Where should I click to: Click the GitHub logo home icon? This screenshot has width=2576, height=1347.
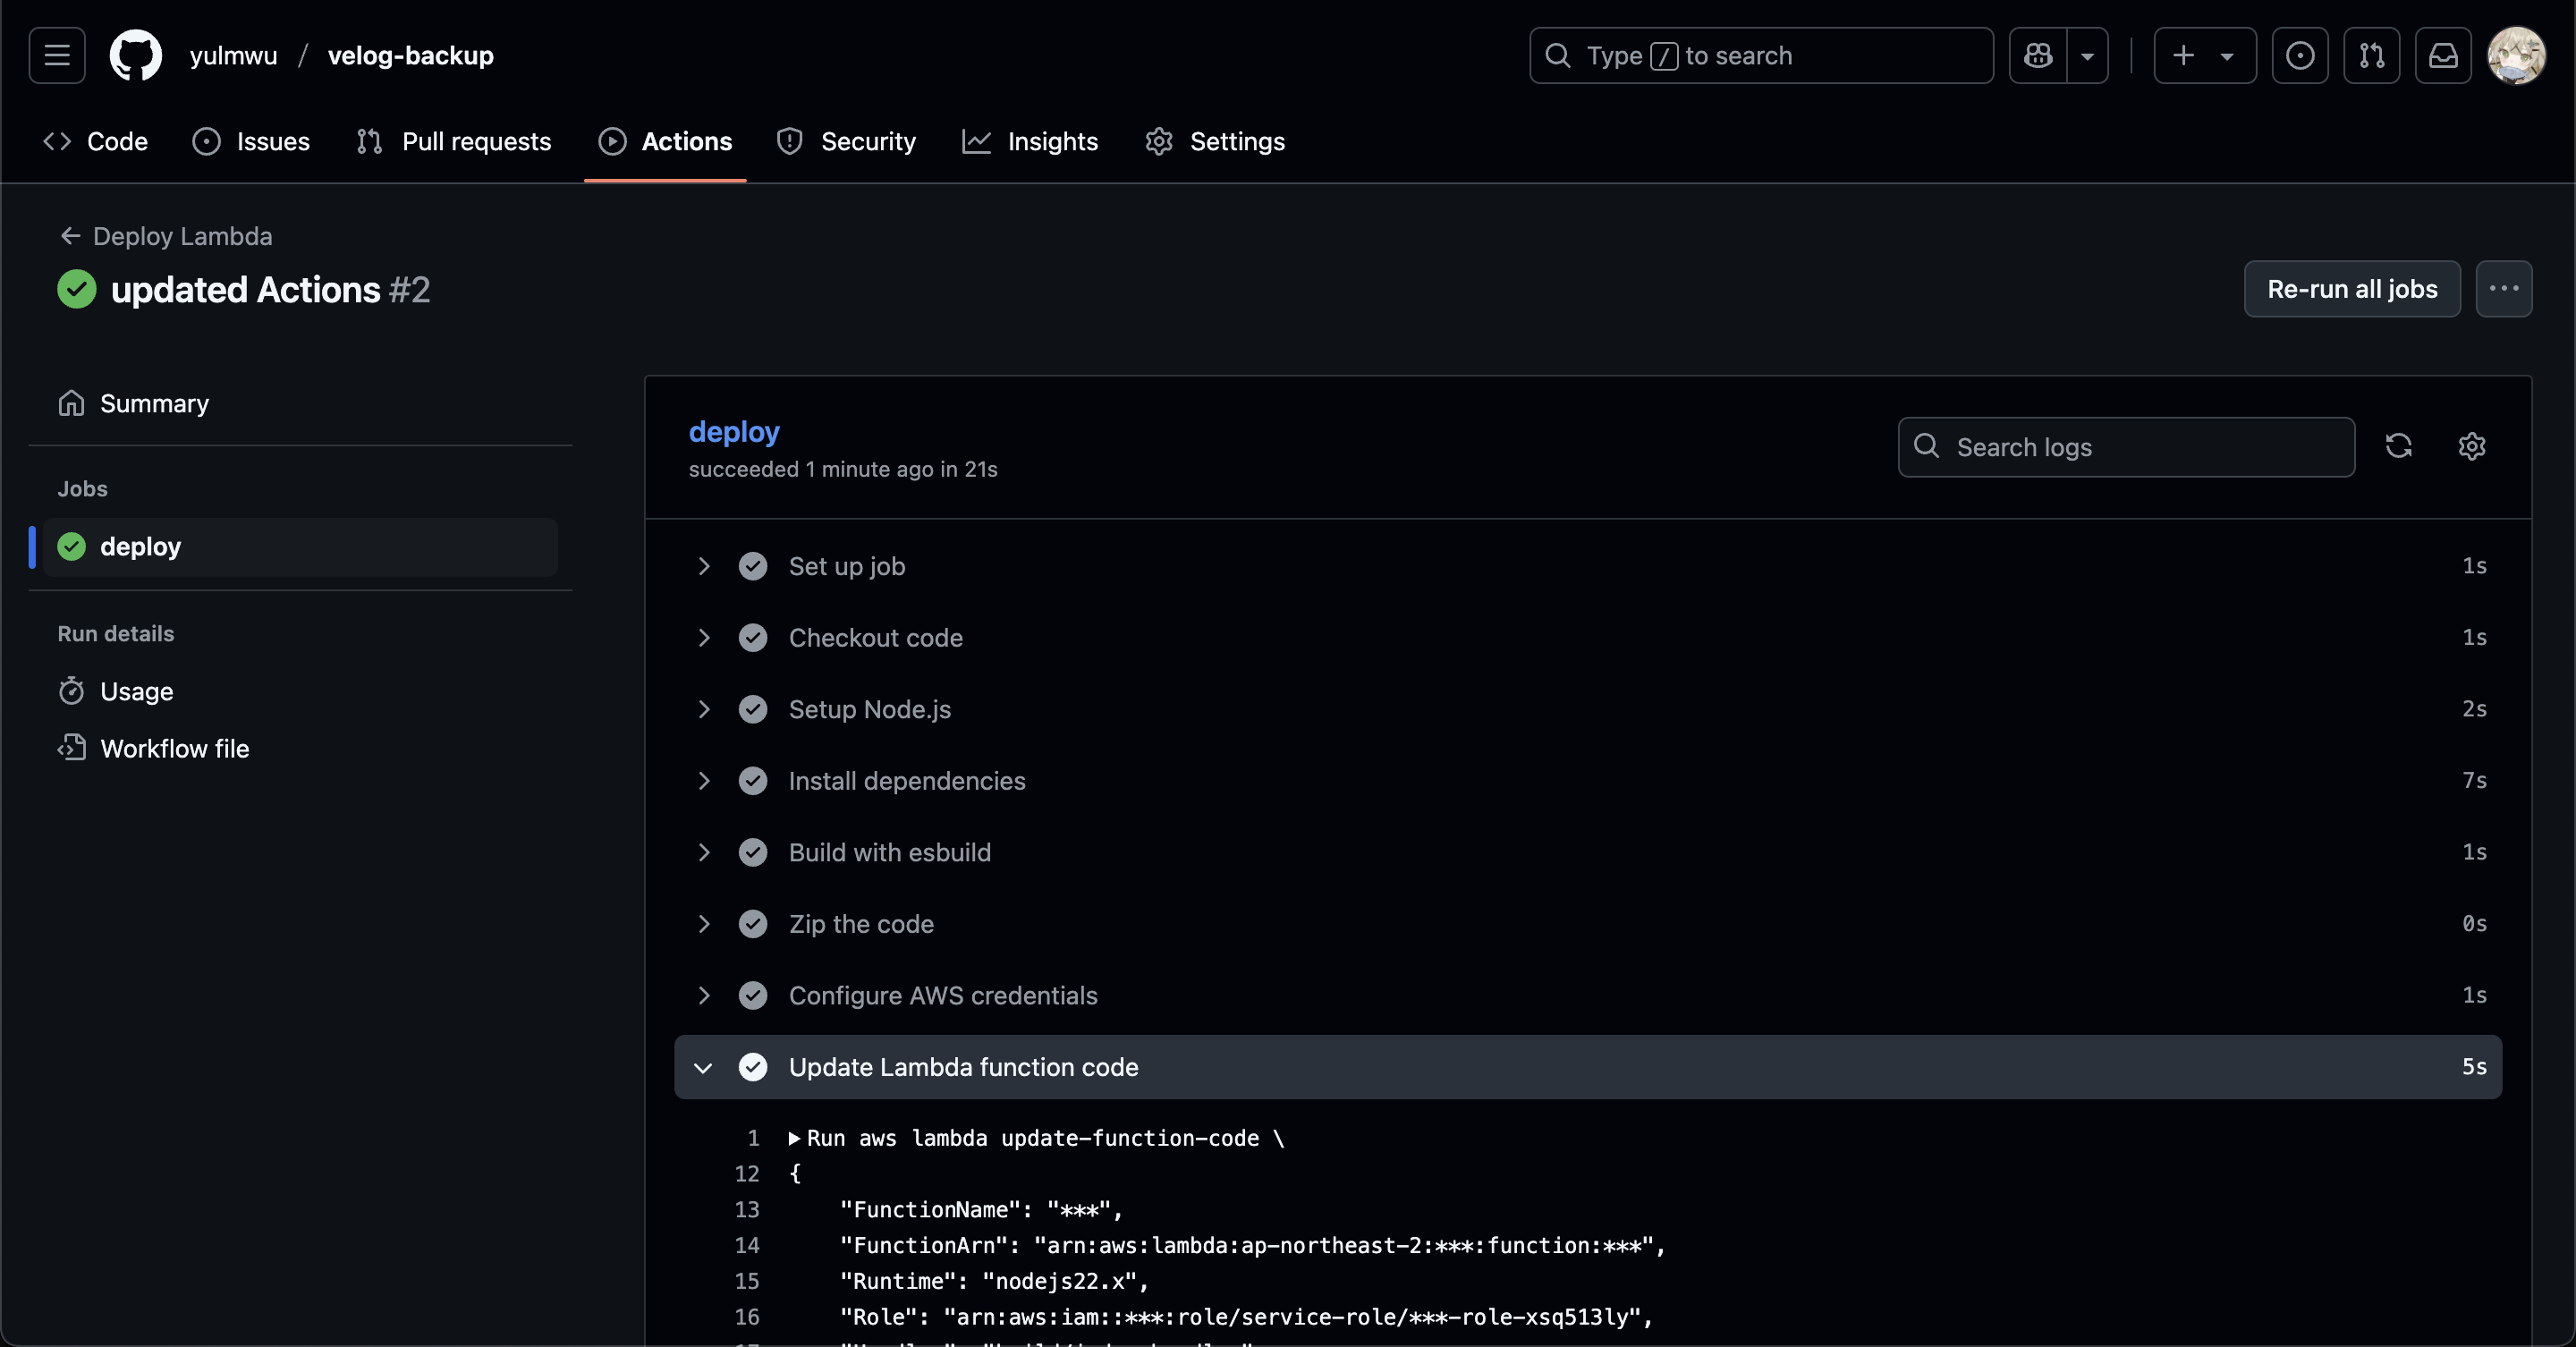tap(135, 55)
